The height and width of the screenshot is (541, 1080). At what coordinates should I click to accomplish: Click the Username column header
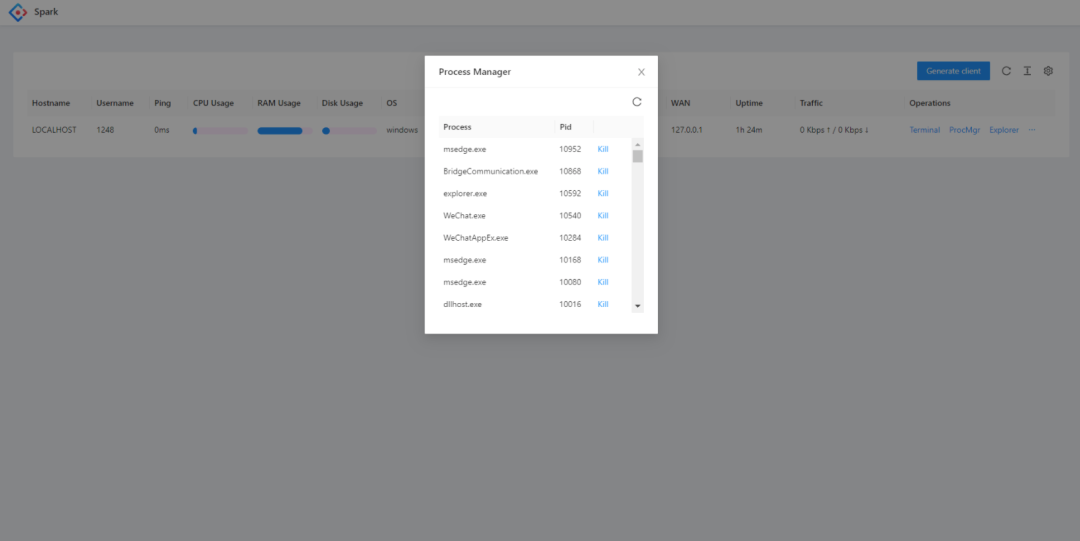pyautogui.click(x=115, y=103)
